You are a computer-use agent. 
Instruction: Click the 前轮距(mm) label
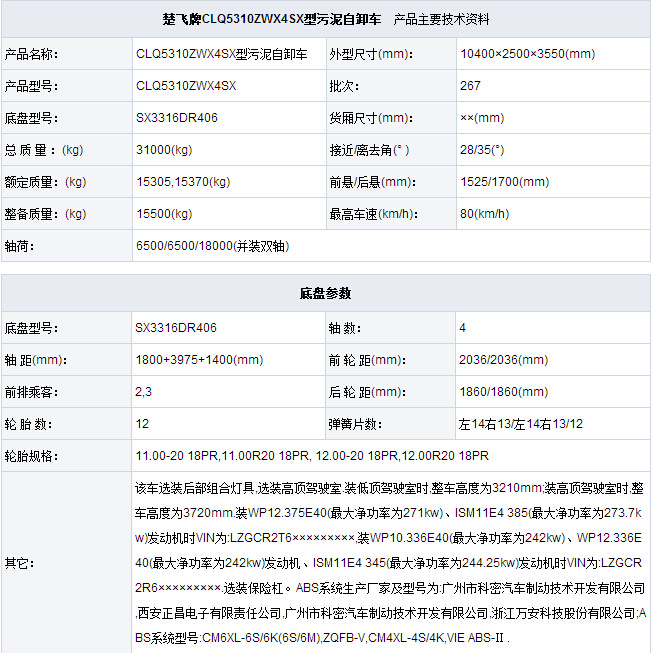click(367, 360)
